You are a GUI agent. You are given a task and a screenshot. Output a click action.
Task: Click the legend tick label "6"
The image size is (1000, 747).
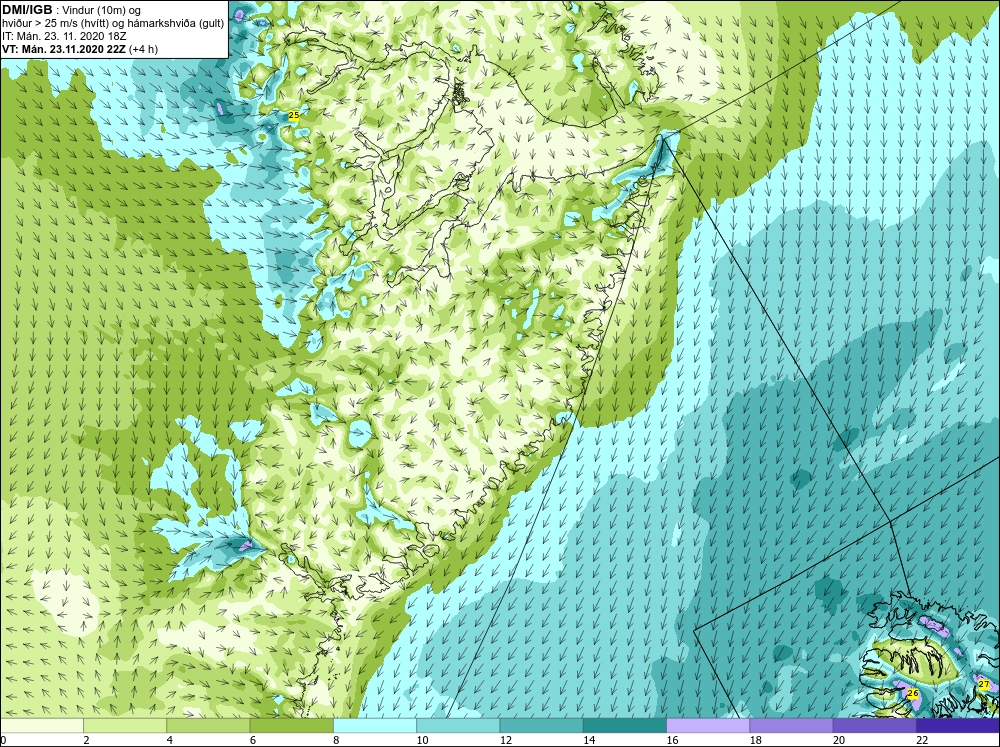tap(253, 740)
